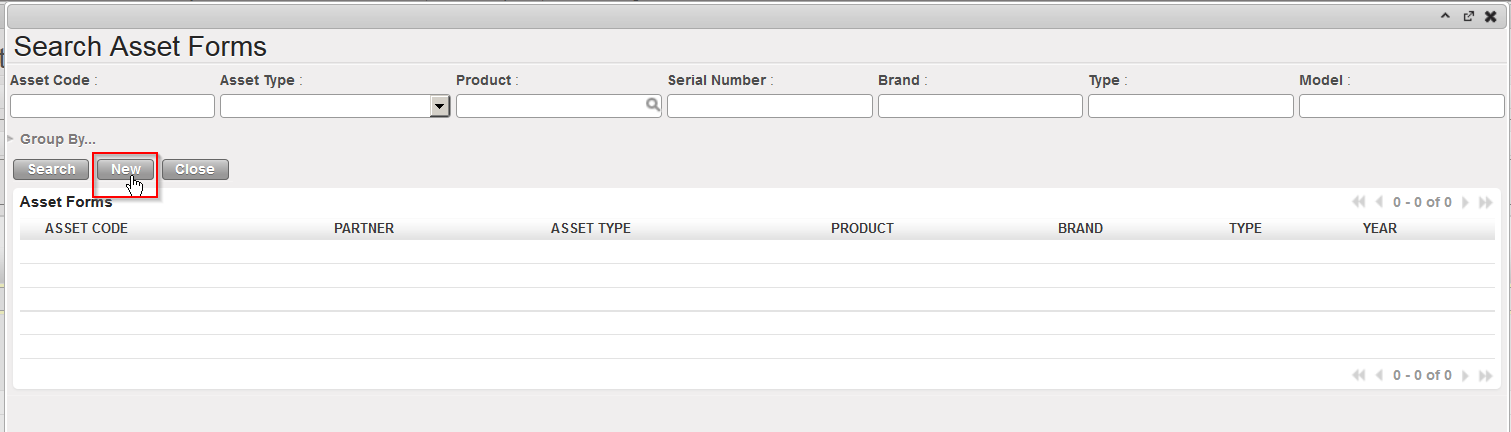Screen dimensions: 1511x432
Task: Go to last page in bottom pager
Action: coord(1487,375)
